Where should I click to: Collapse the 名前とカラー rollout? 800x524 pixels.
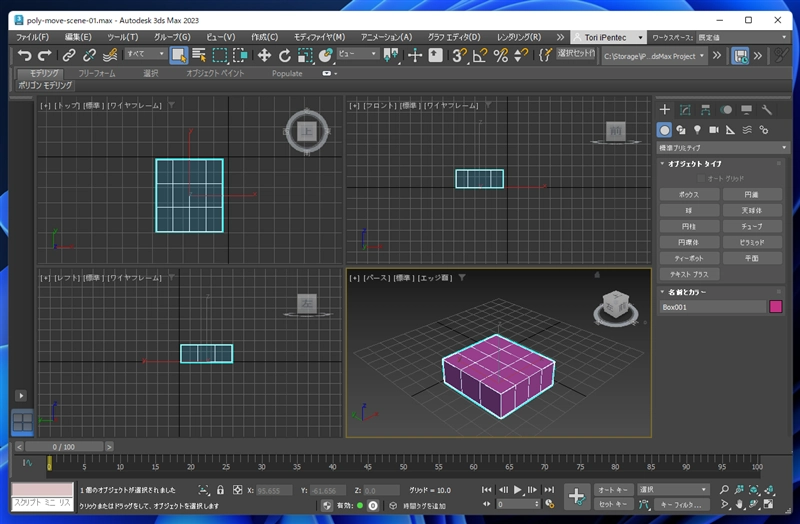point(687,292)
